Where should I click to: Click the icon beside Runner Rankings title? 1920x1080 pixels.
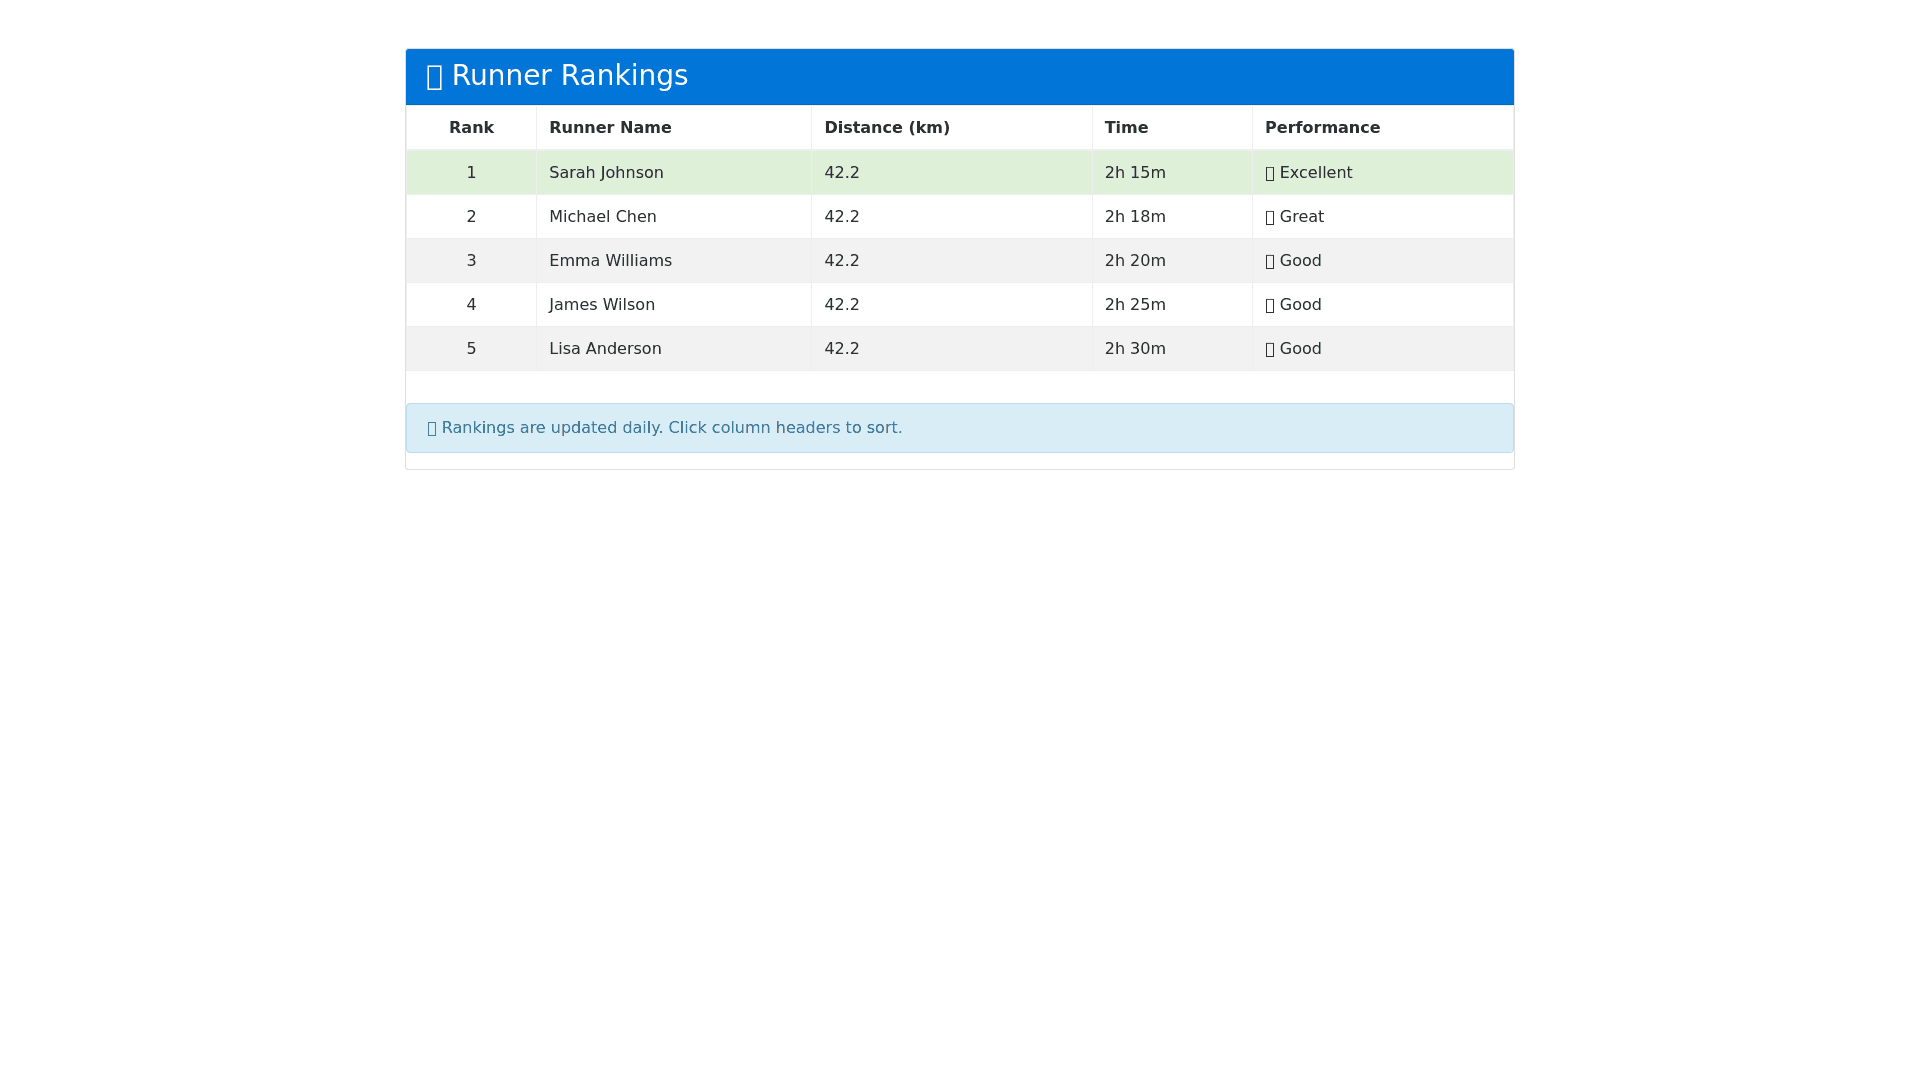[x=434, y=77]
